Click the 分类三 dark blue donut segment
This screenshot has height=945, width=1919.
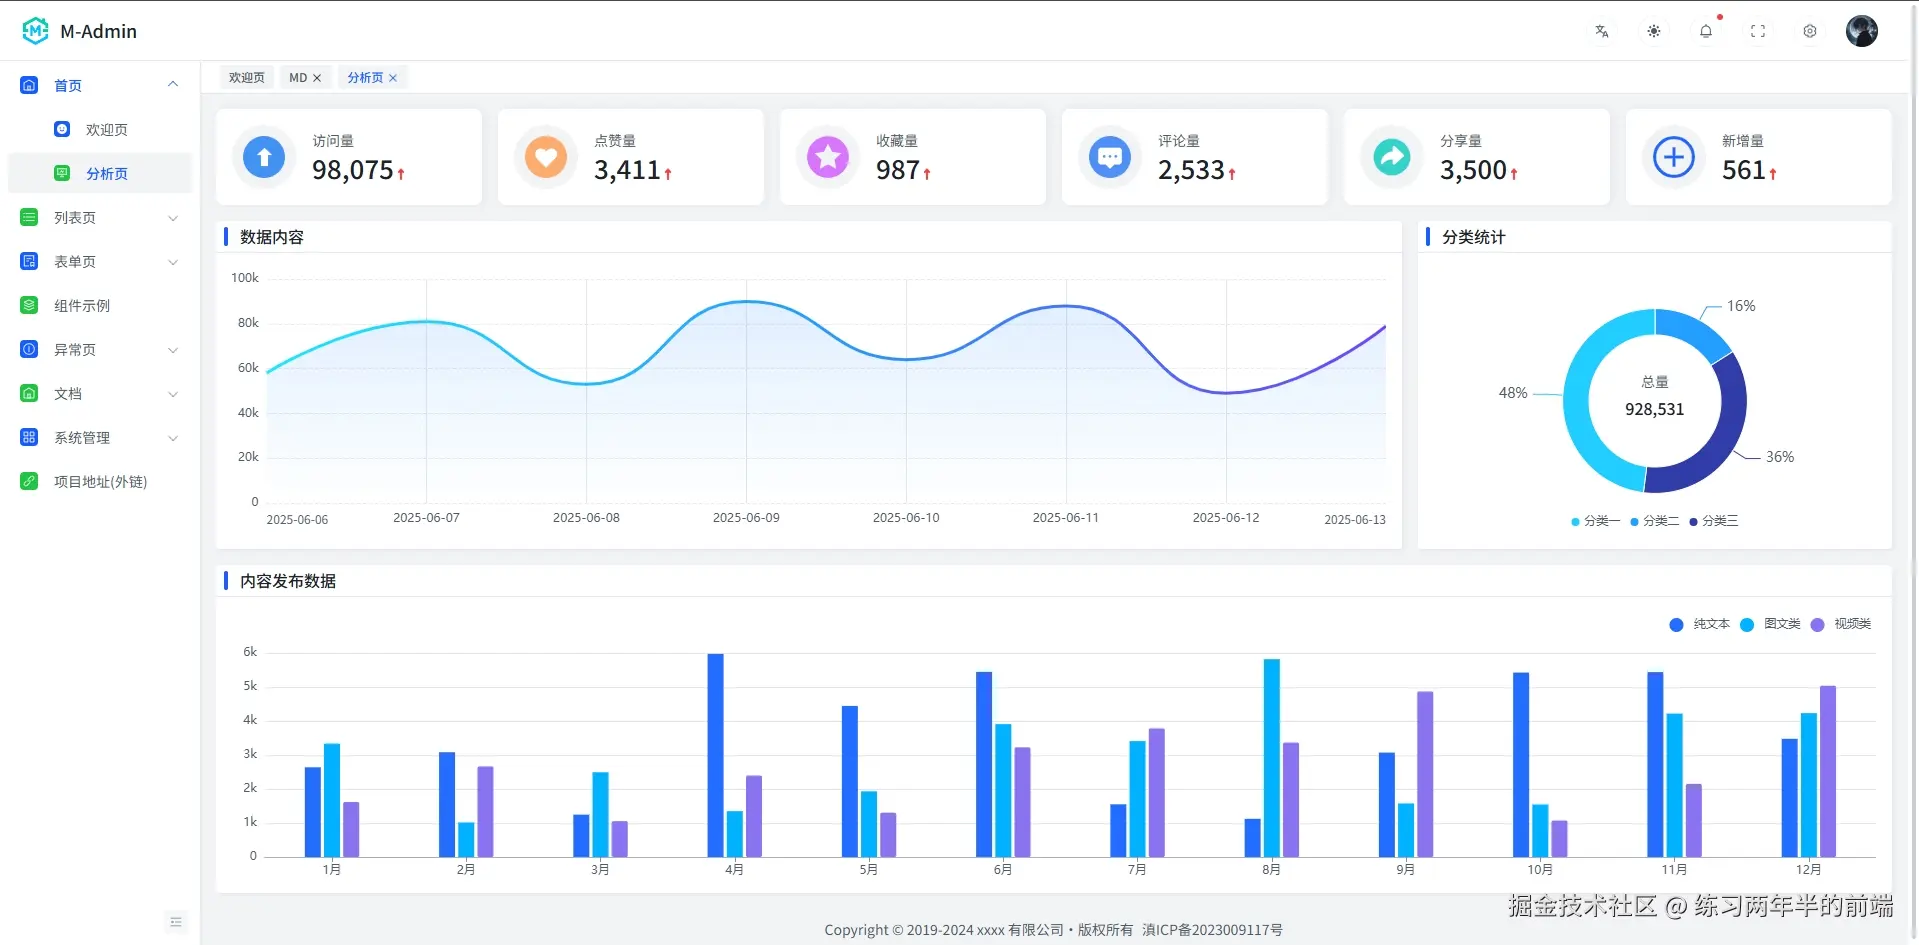tap(1718, 438)
